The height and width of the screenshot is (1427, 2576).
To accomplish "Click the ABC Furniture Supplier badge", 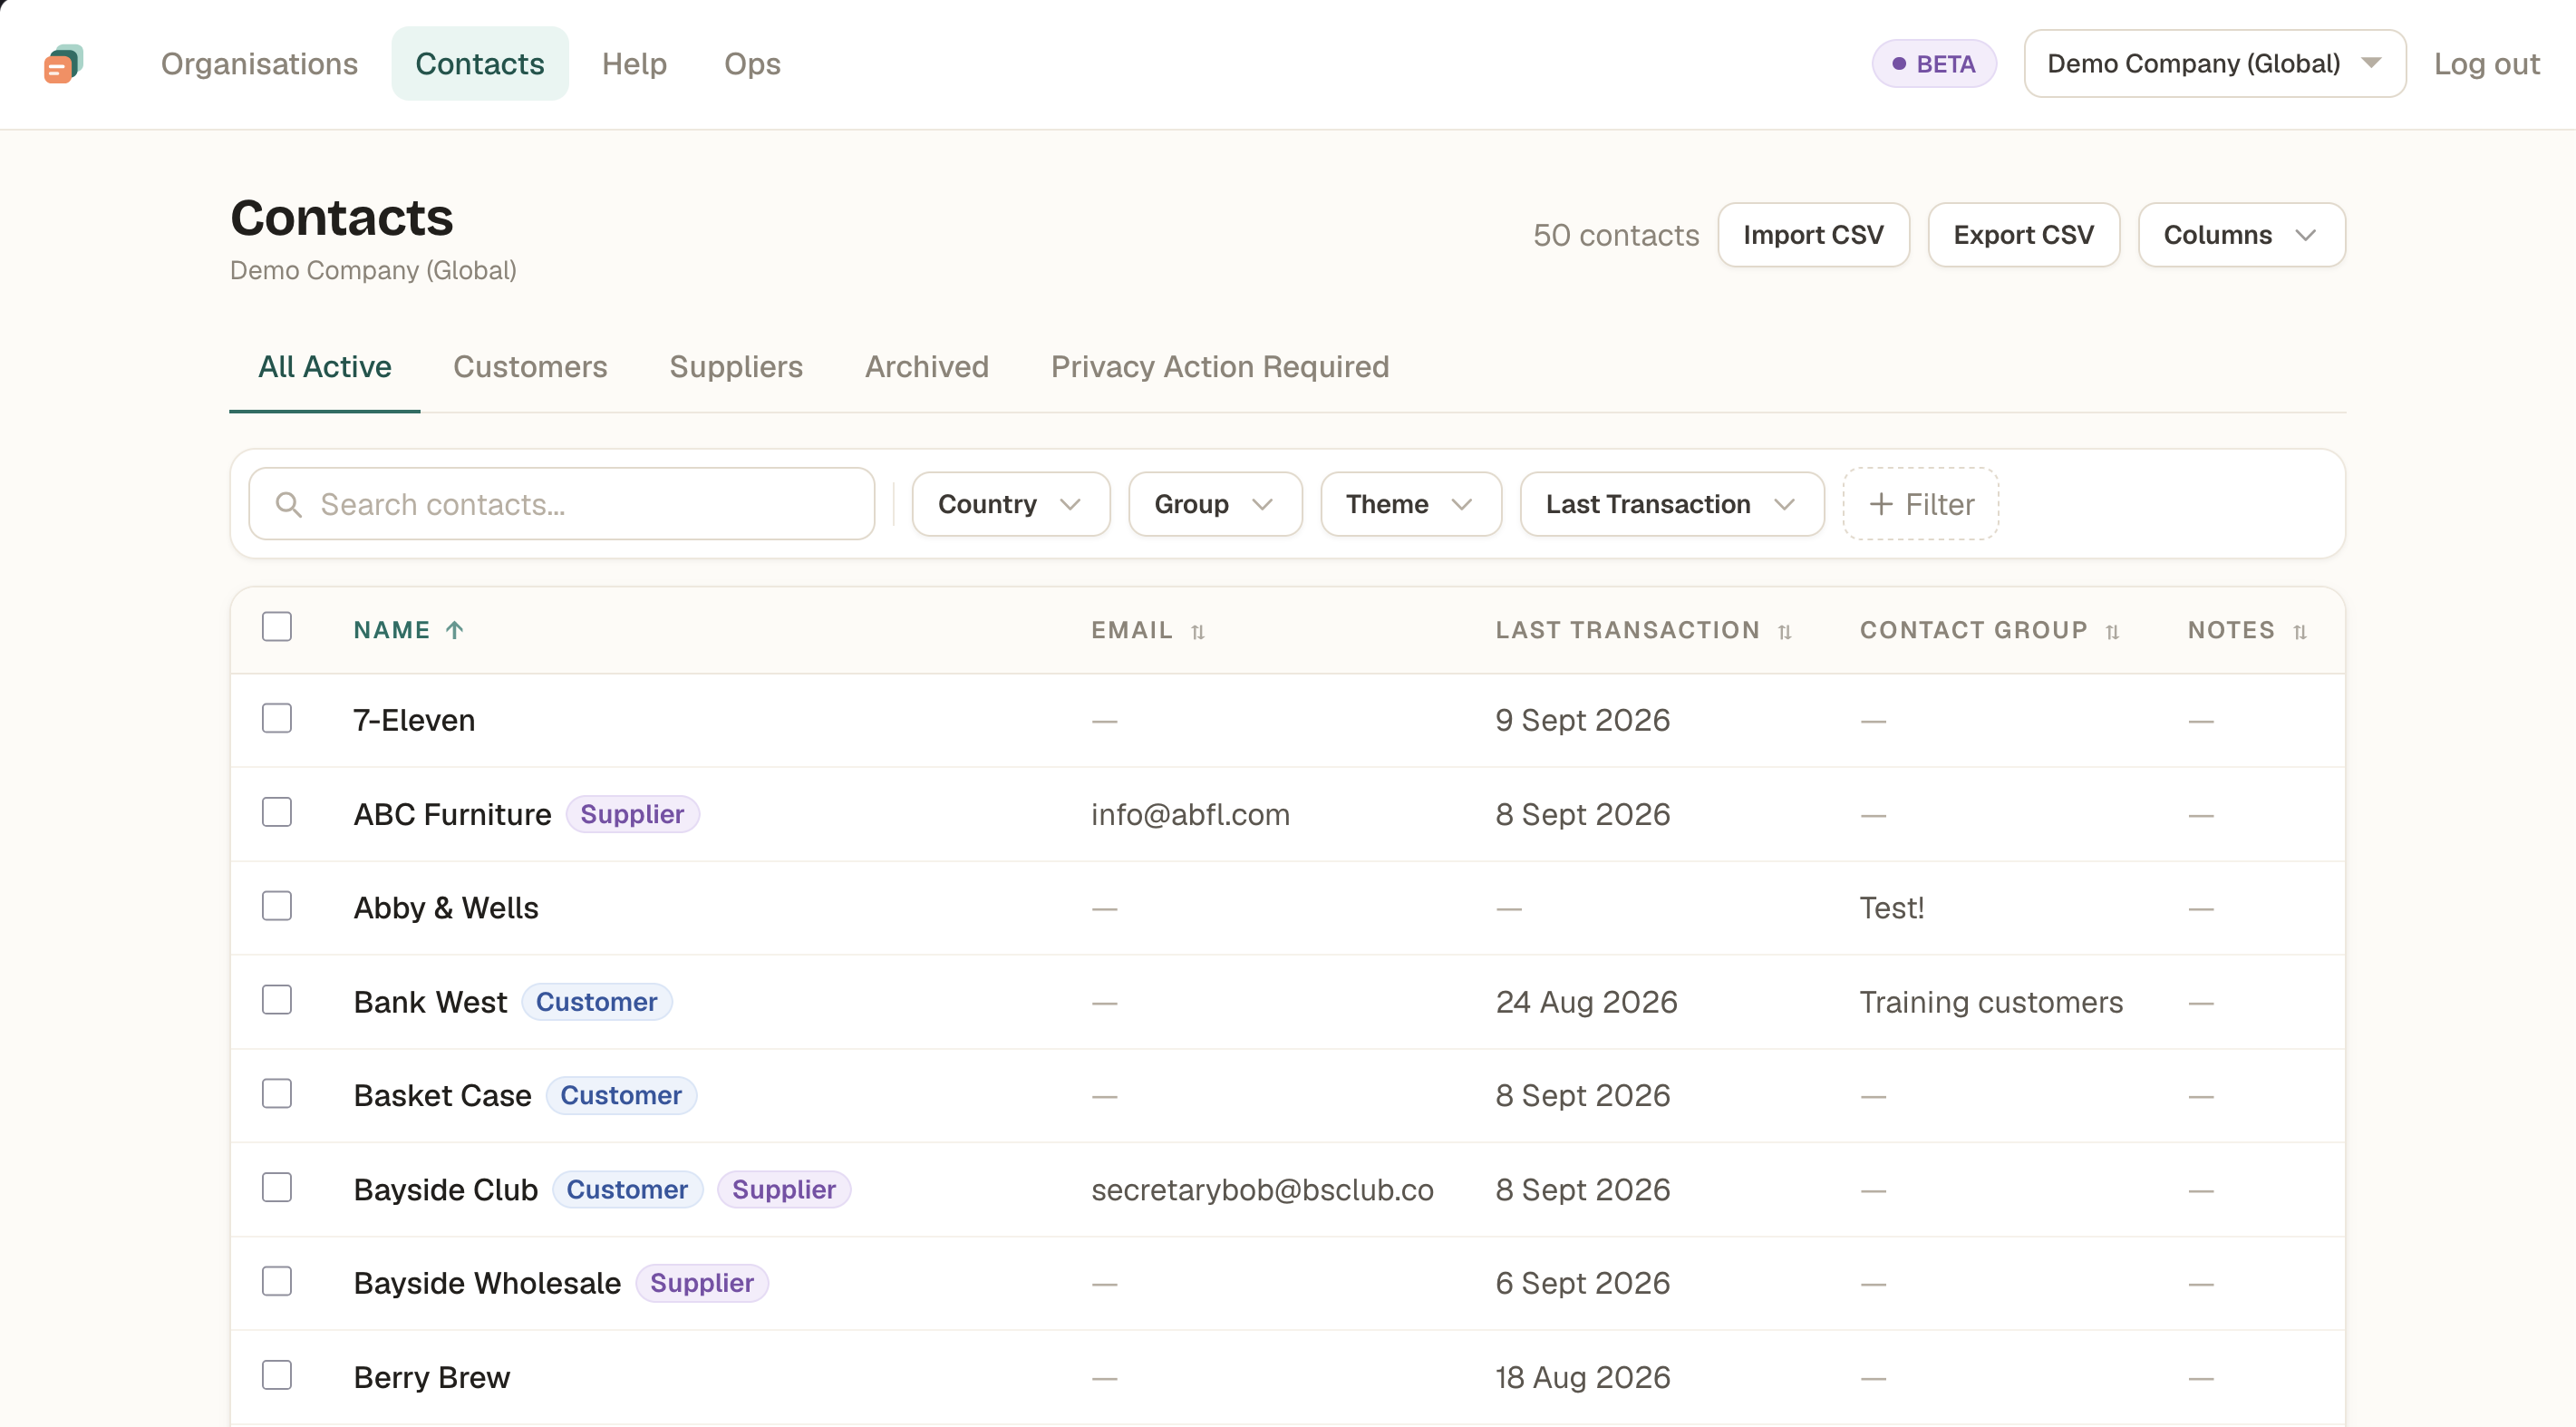I will coord(633,814).
